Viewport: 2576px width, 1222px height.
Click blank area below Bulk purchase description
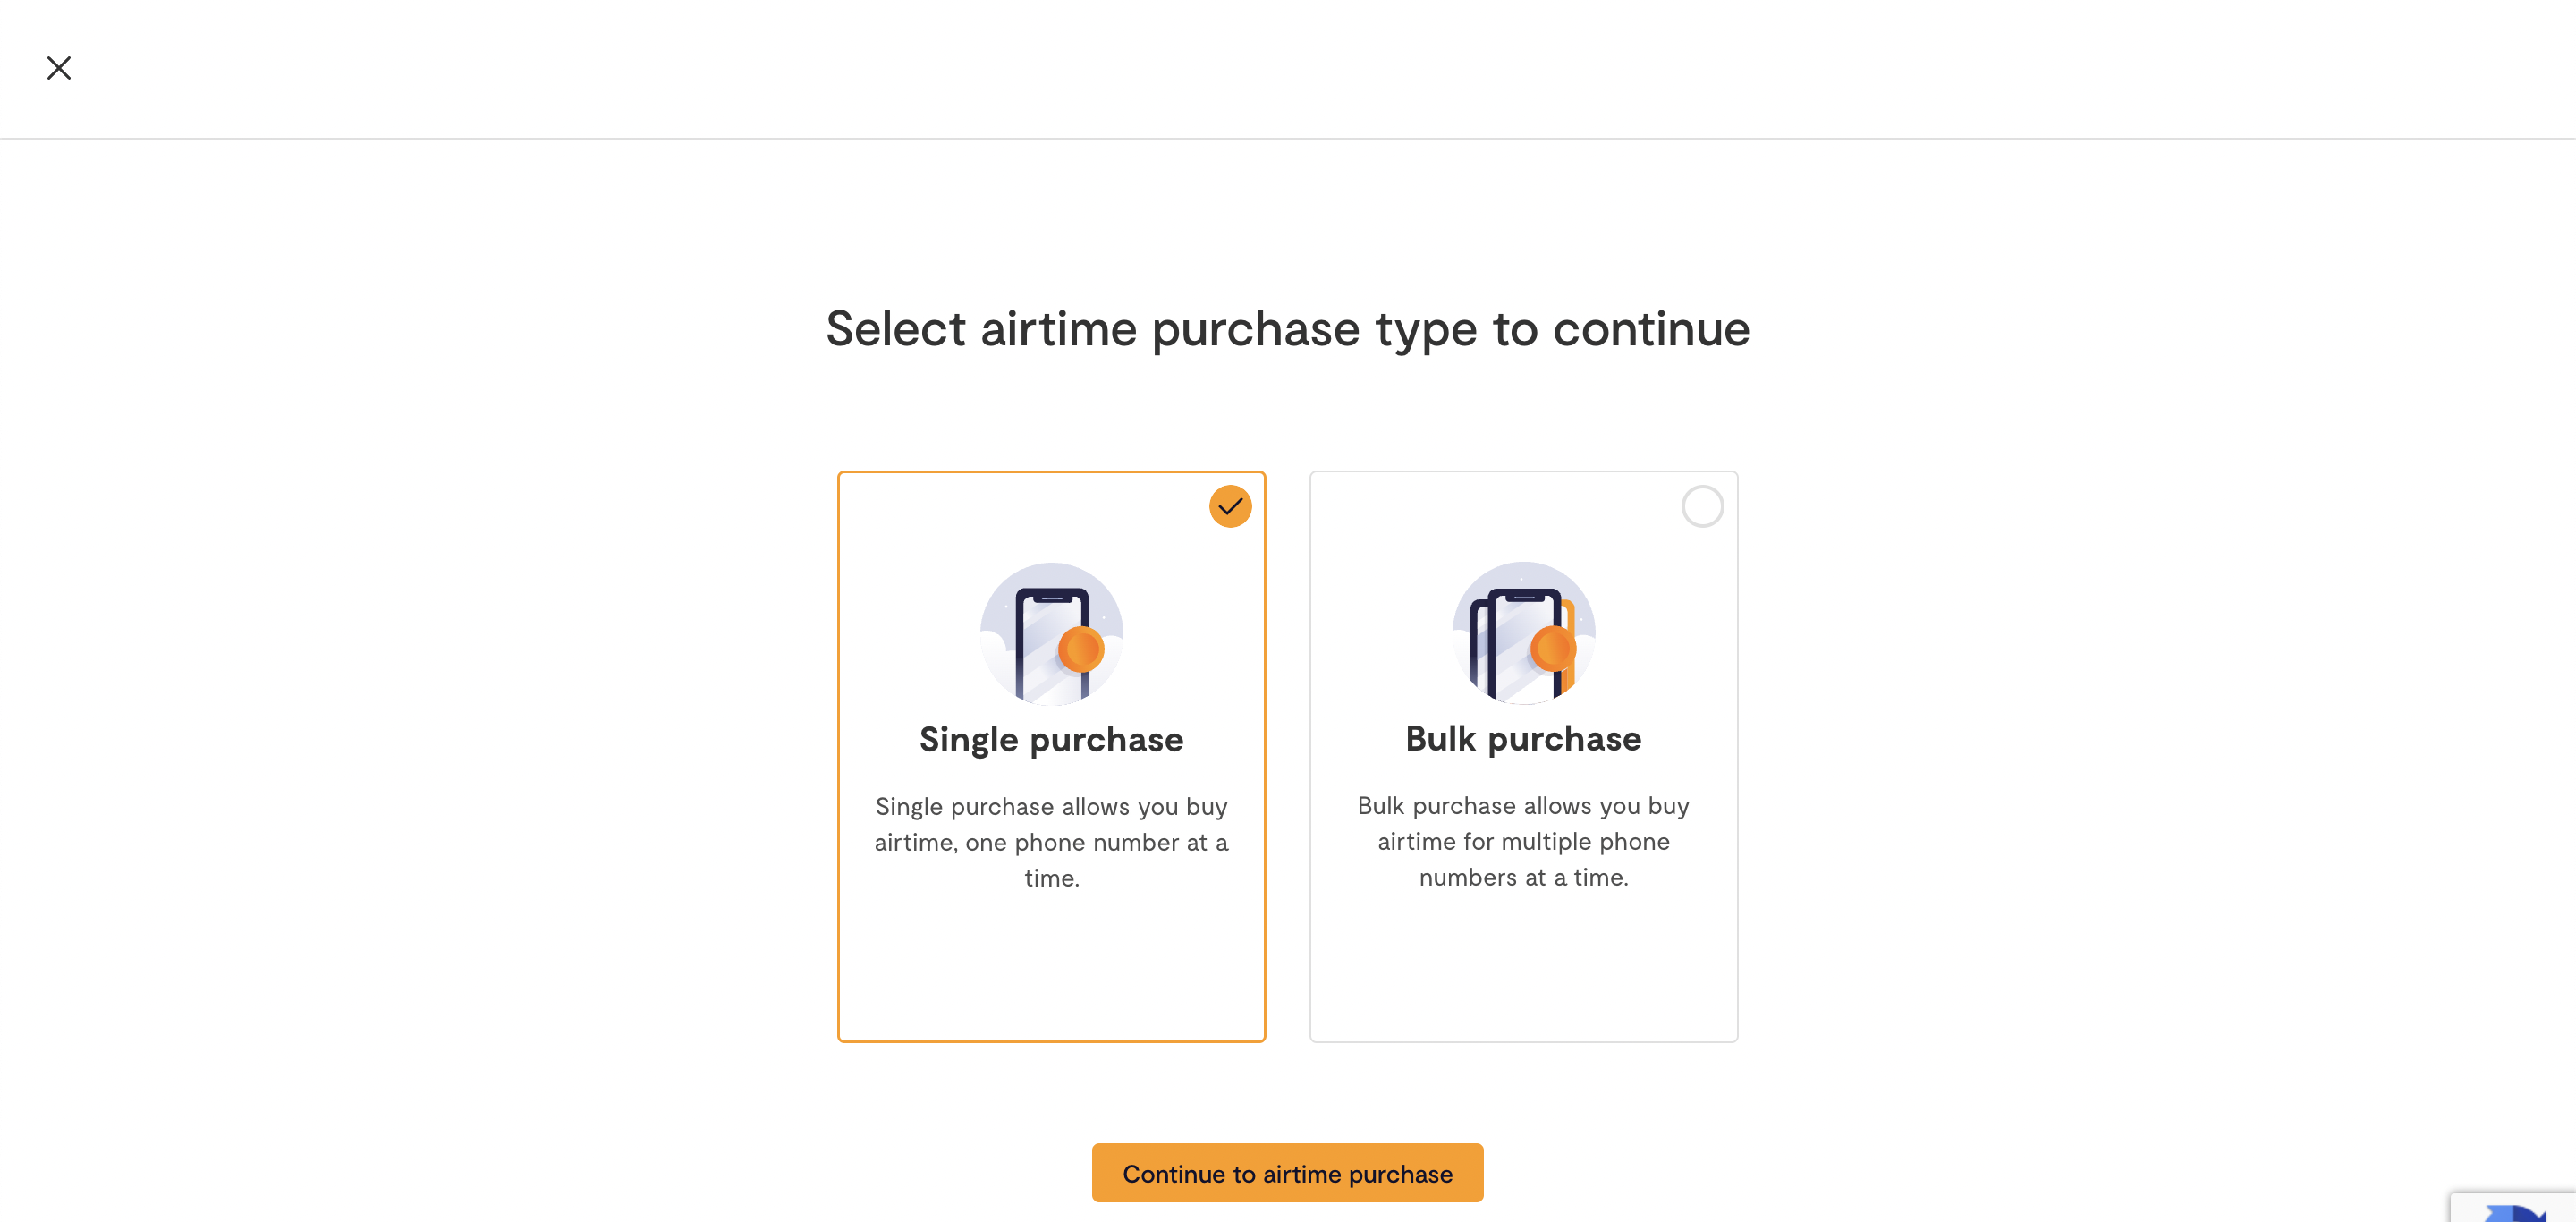(1523, 965)
